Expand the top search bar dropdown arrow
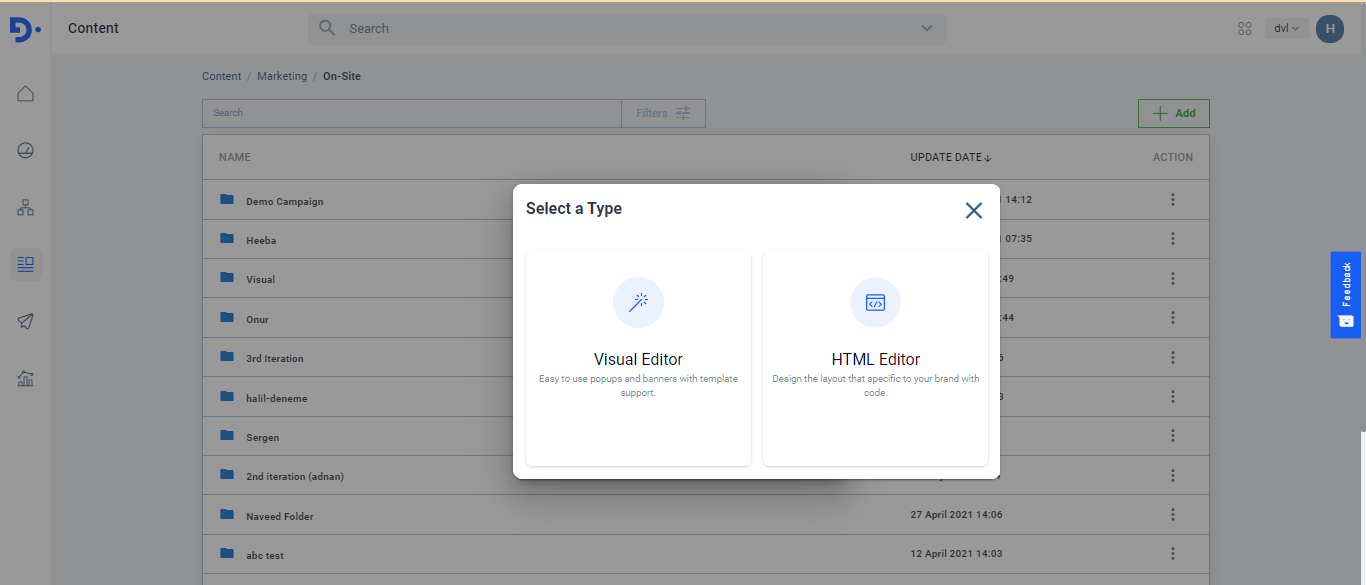1366x585 pixels. [x=927, y=28]
